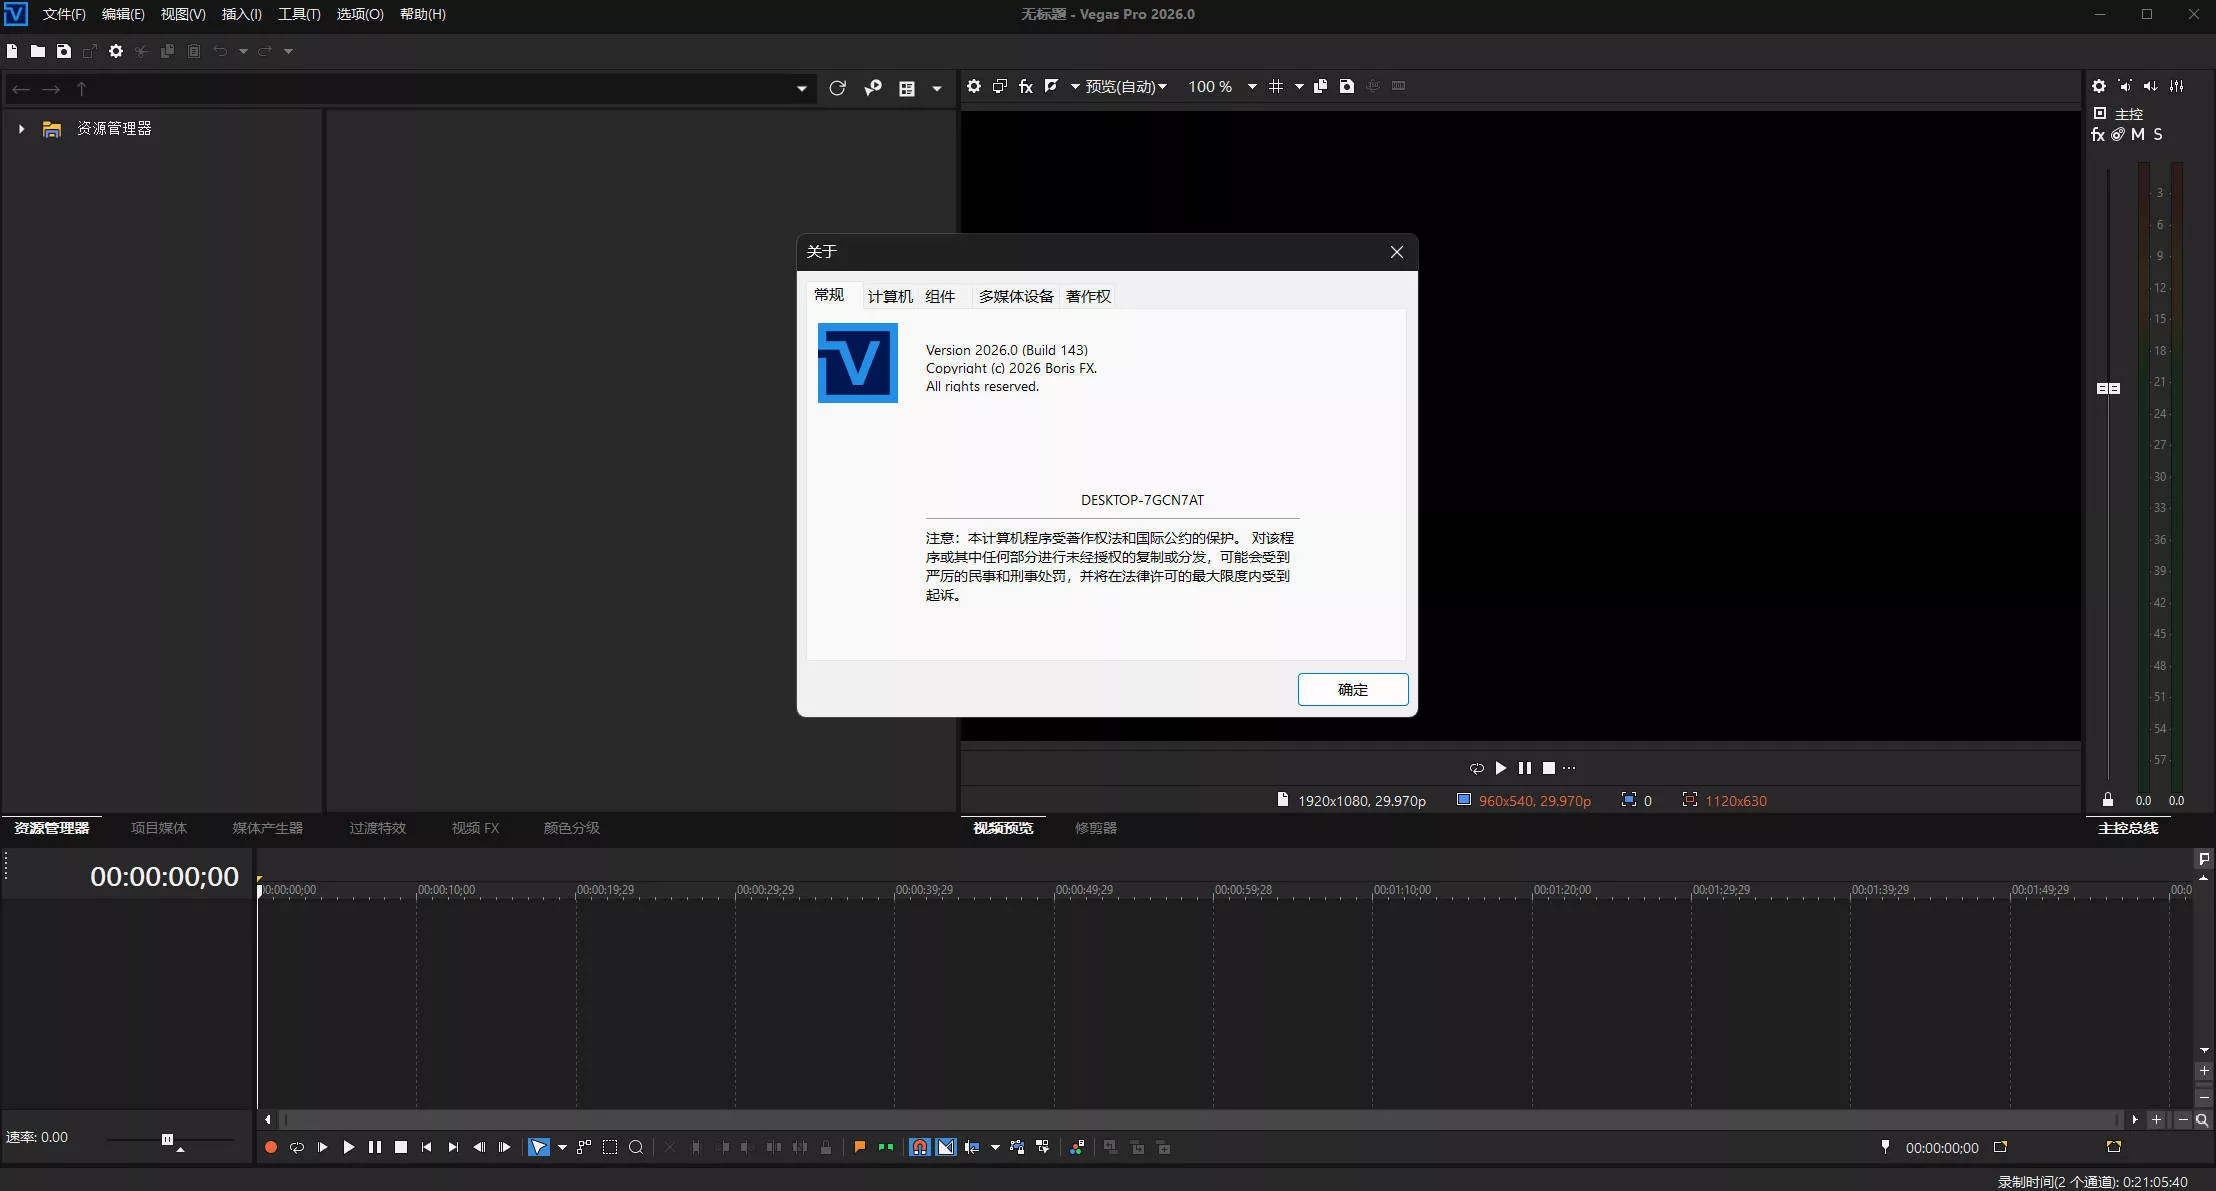This screenshot has width=2216, height=1191.
Task: Stop playback in timeline transport bar
Action: (401, 1147)
